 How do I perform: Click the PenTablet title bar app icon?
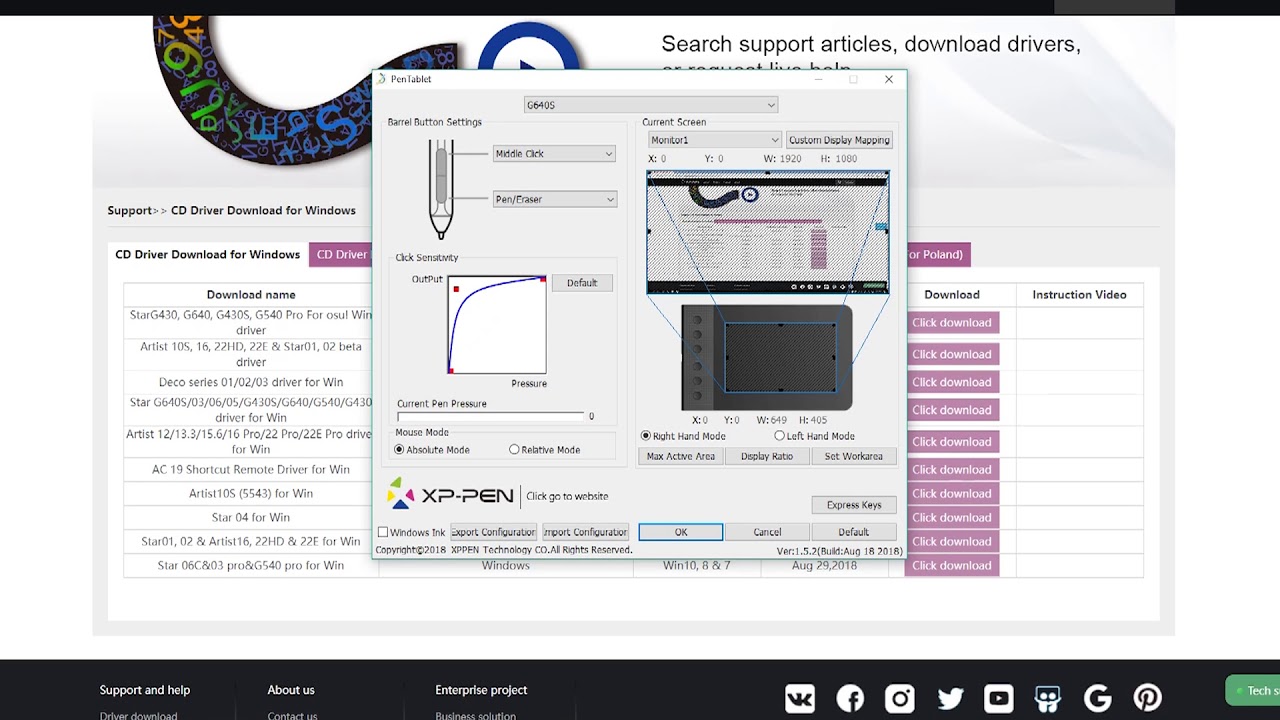[381, 79]
